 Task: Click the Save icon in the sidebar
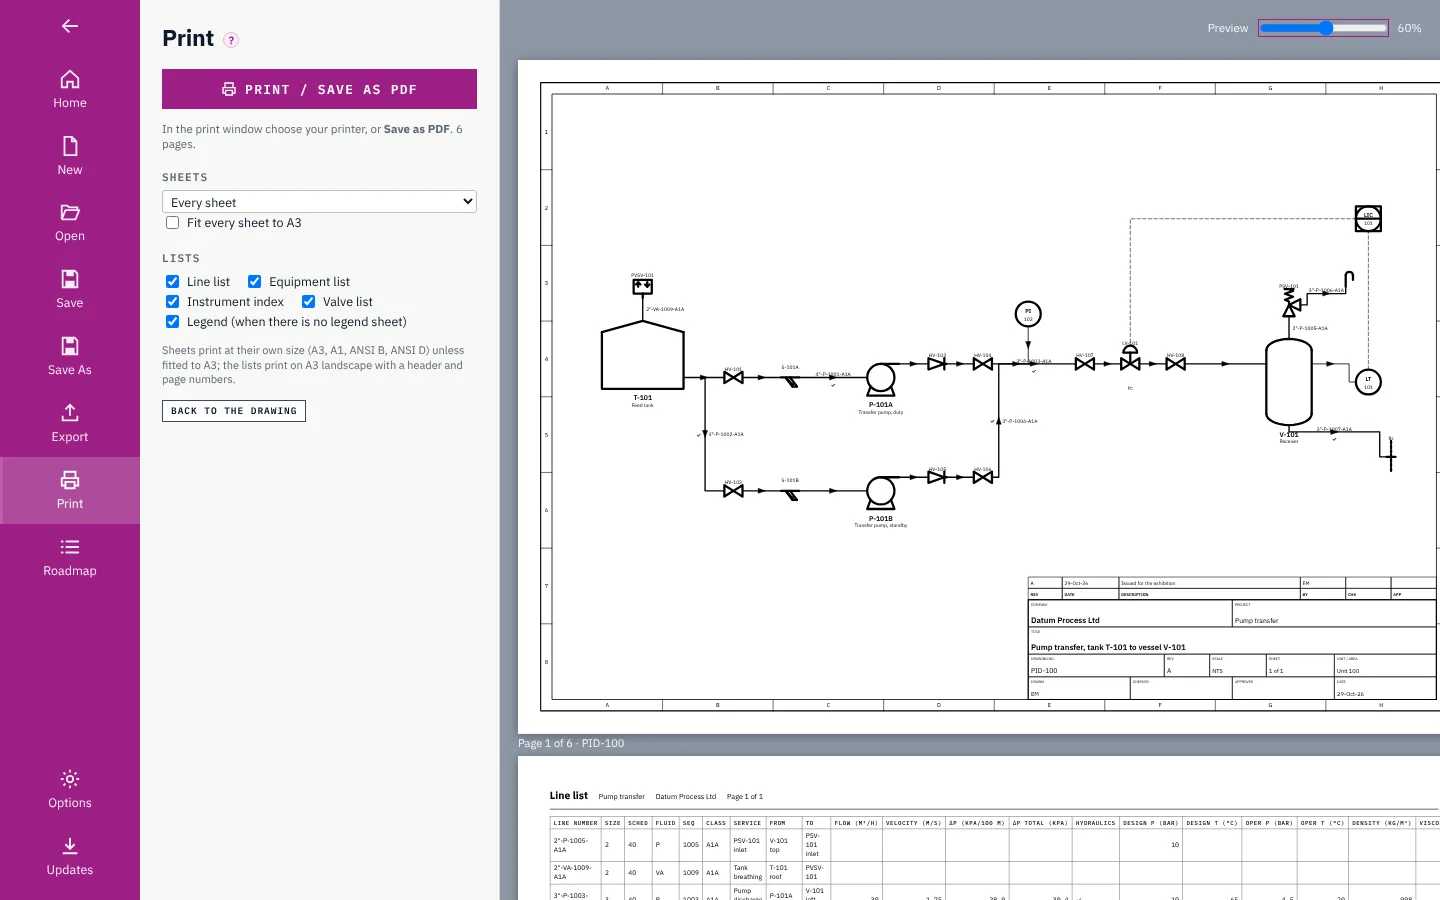click(x=70, y=290)
